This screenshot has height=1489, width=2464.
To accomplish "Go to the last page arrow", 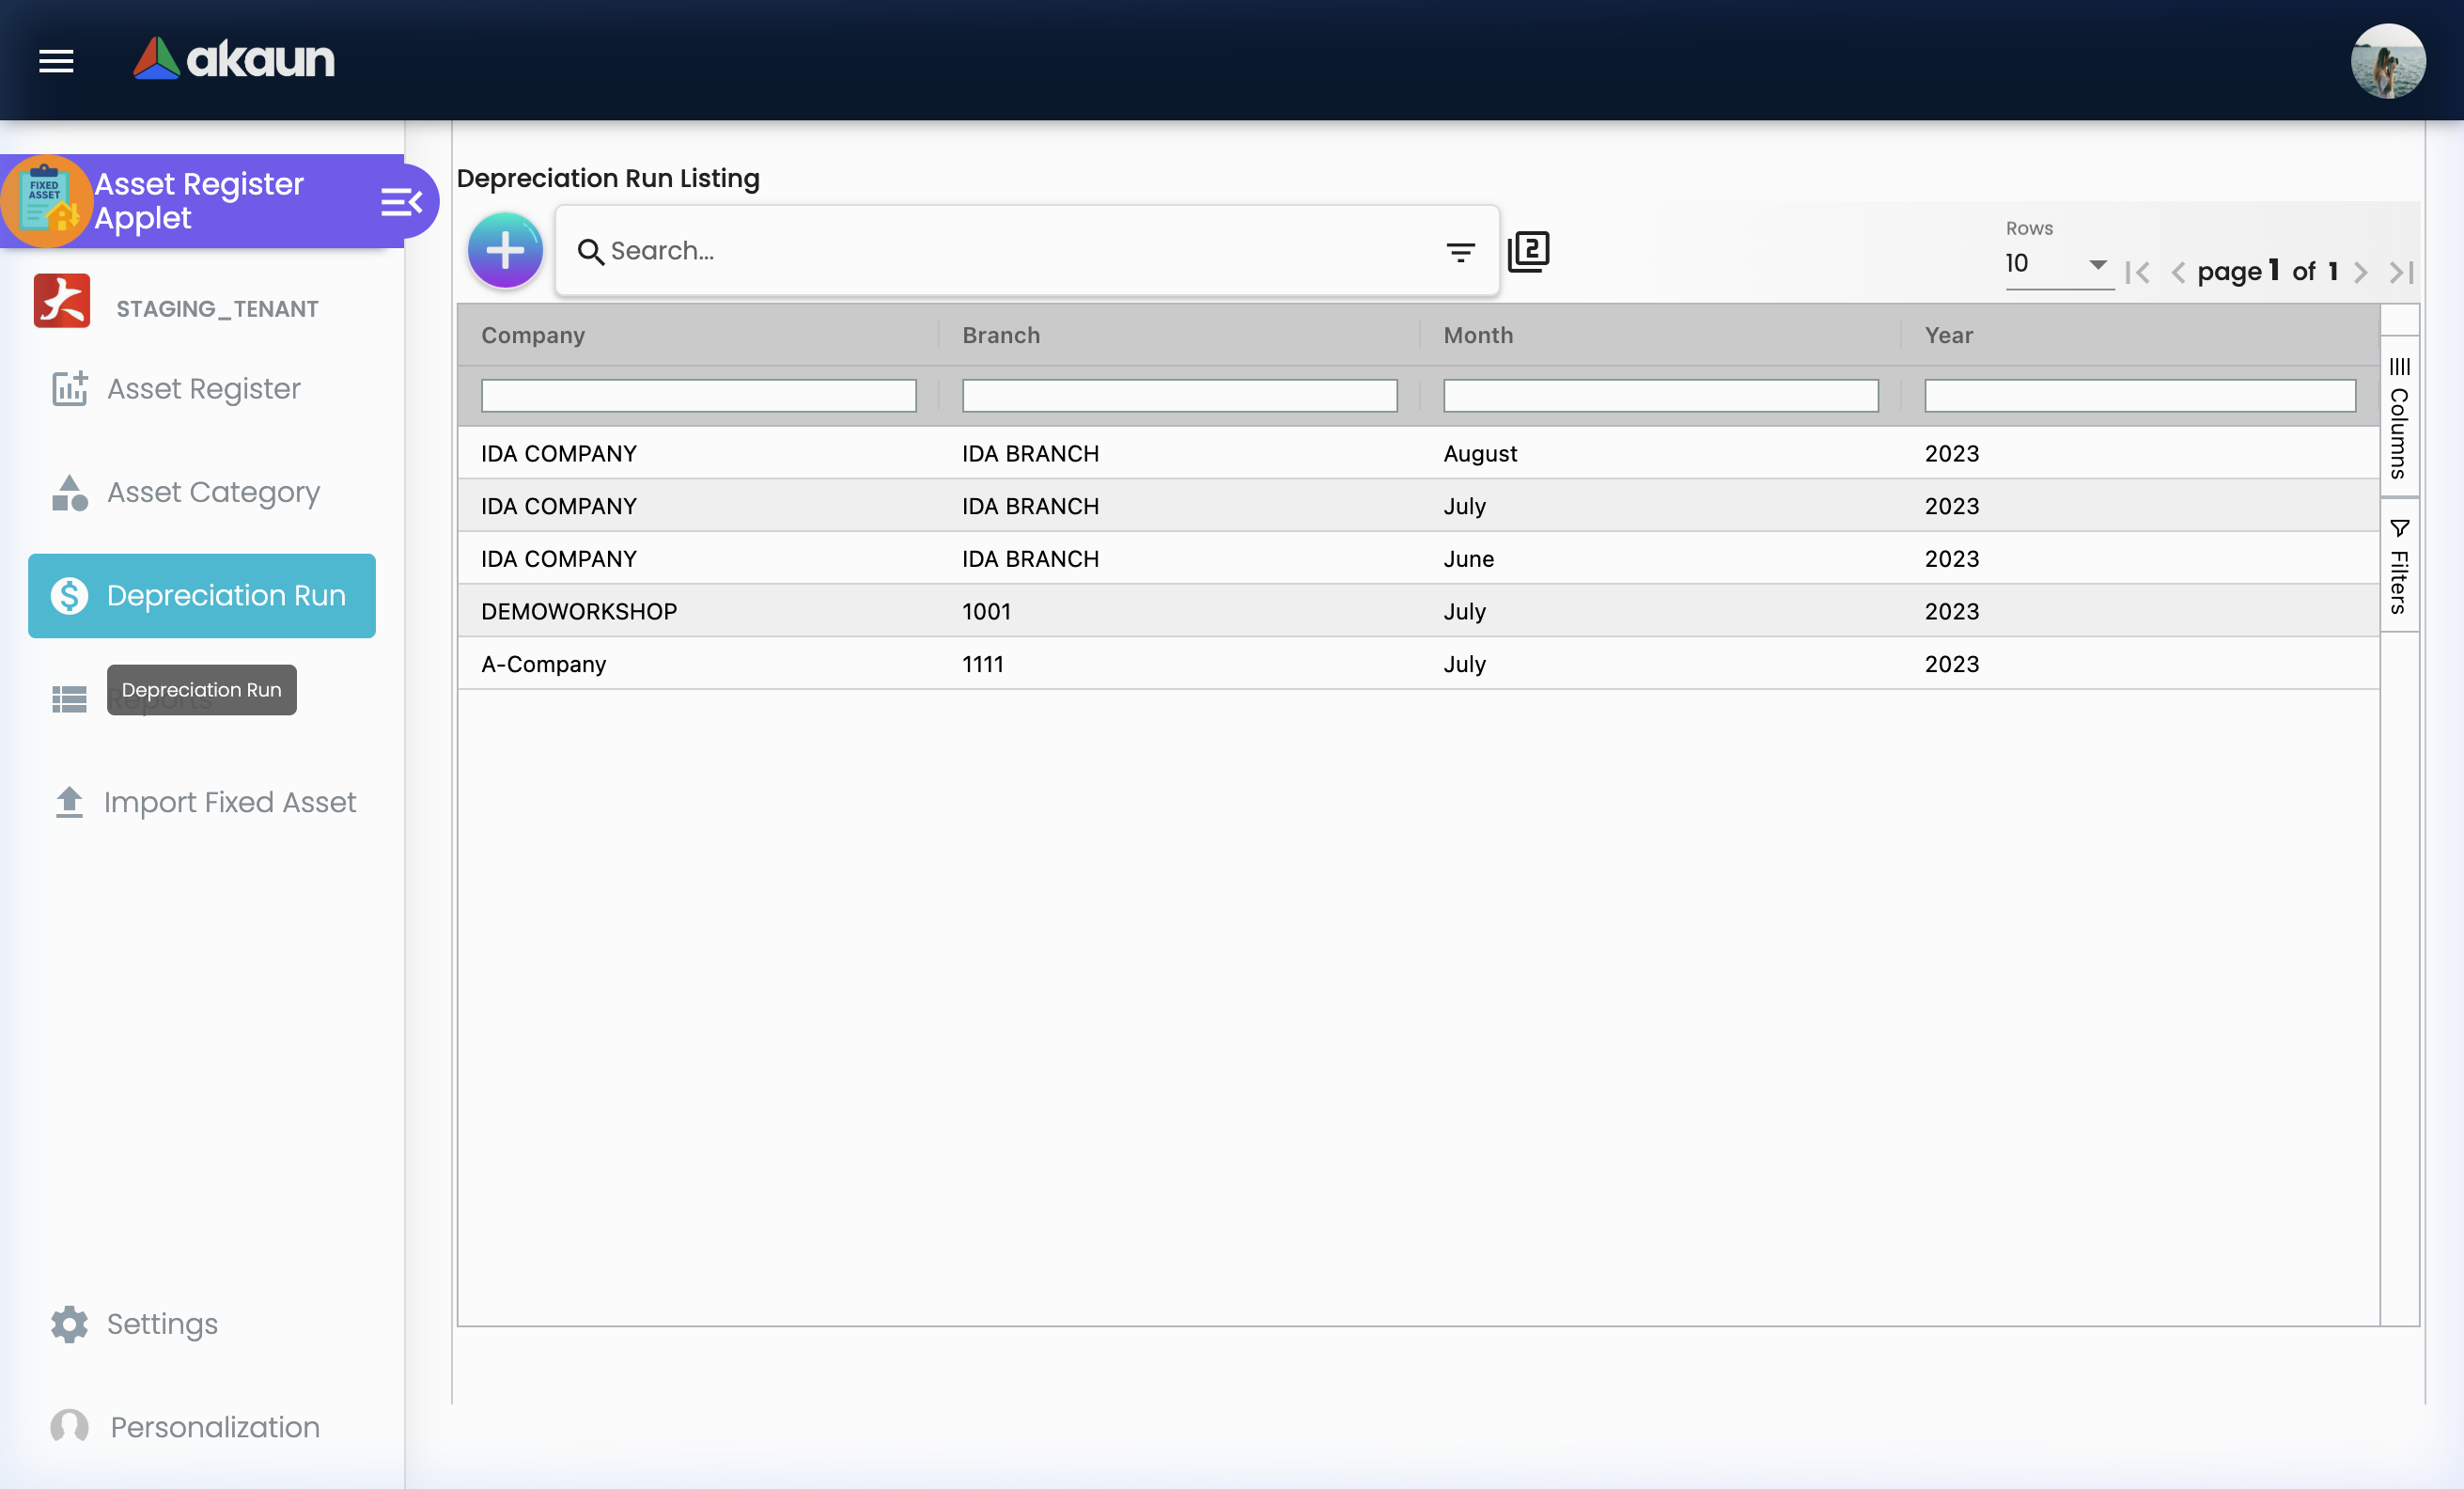I will (2401, 272).
